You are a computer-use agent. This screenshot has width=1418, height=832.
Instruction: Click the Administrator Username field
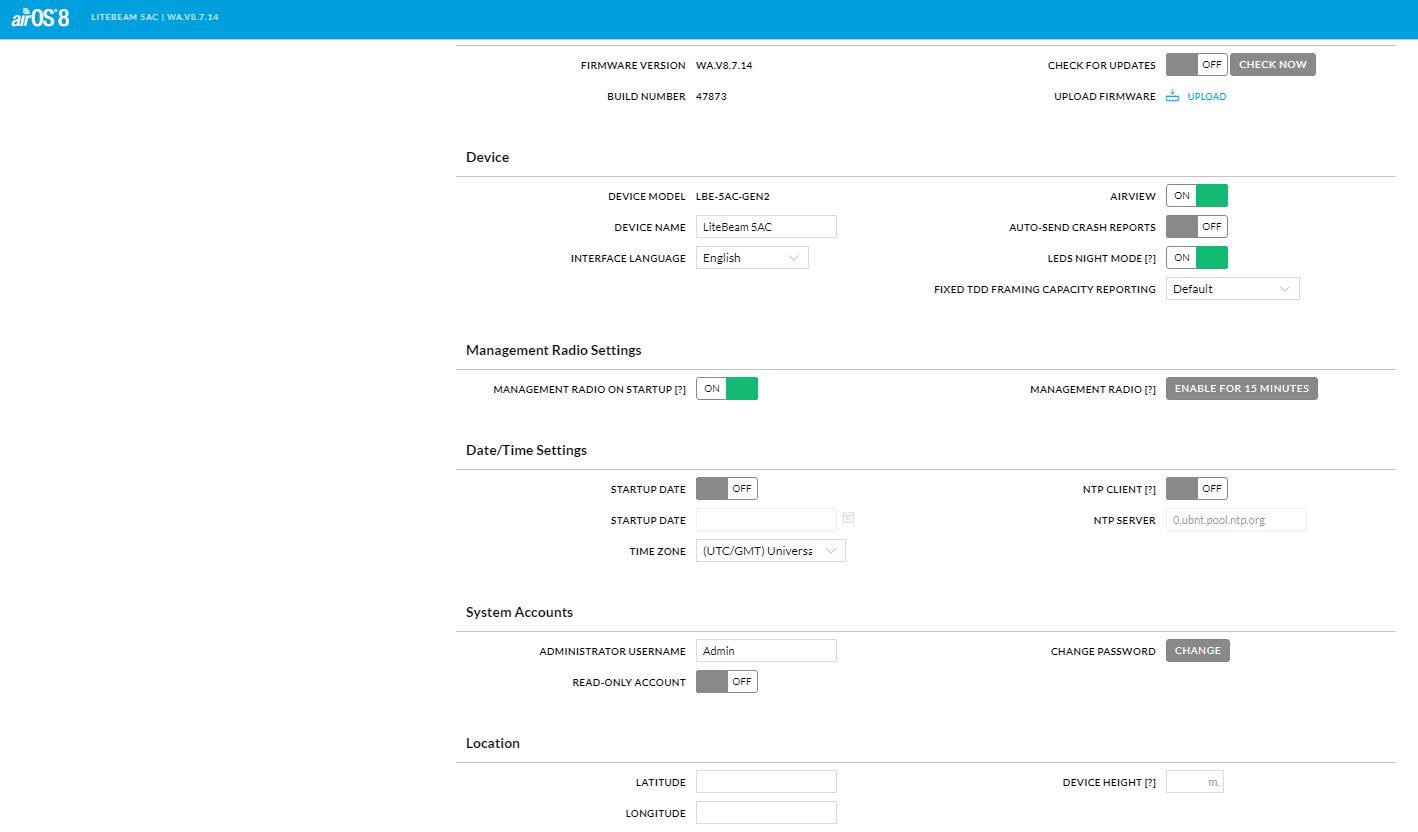tap(766, 651)
